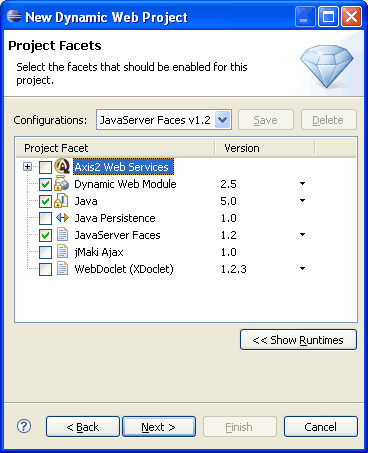
Task: Click the Show Runtimes button
Action: pyautogui.click(x=298, y=340)
